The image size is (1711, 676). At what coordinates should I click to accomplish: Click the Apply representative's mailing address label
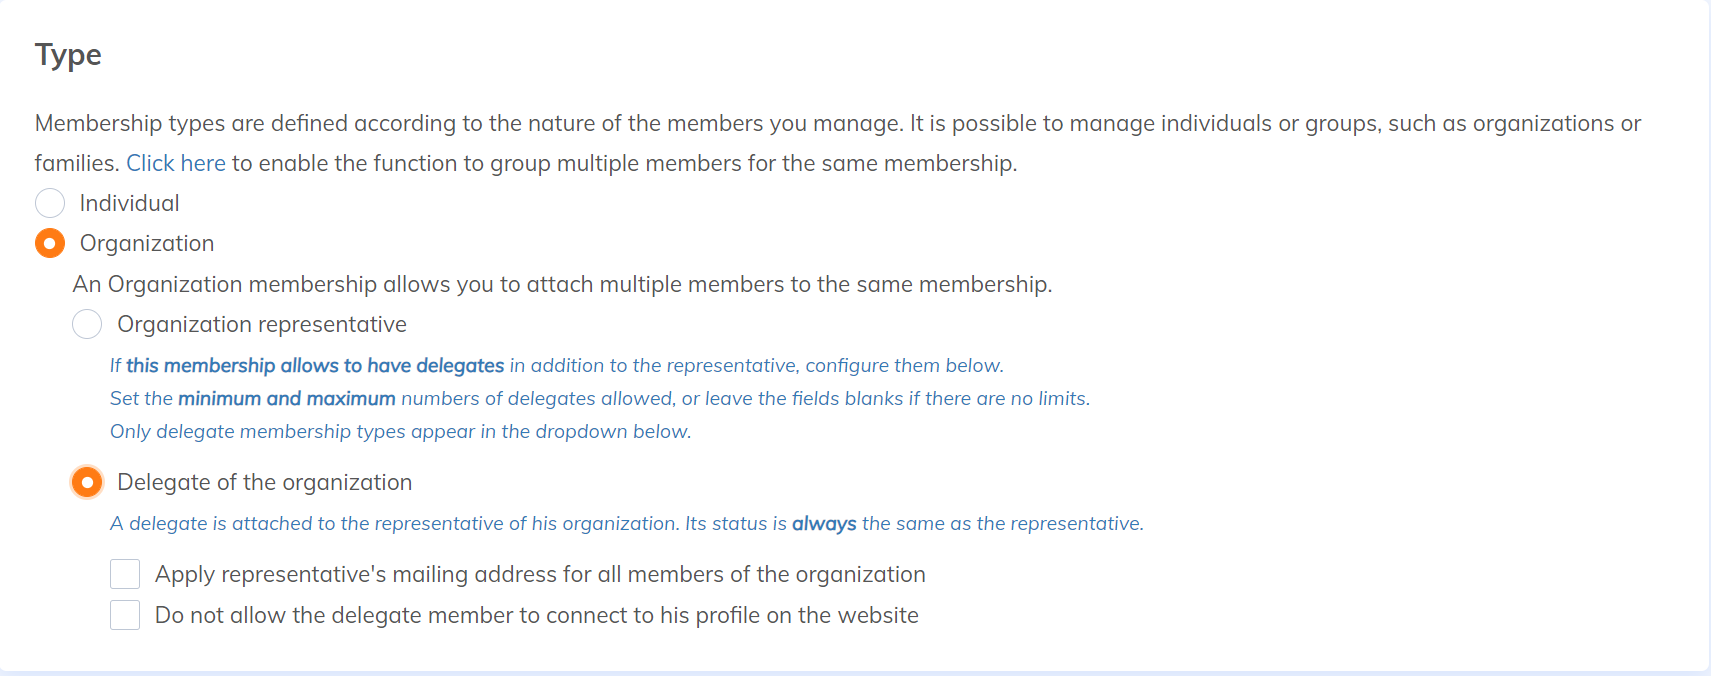540,574
